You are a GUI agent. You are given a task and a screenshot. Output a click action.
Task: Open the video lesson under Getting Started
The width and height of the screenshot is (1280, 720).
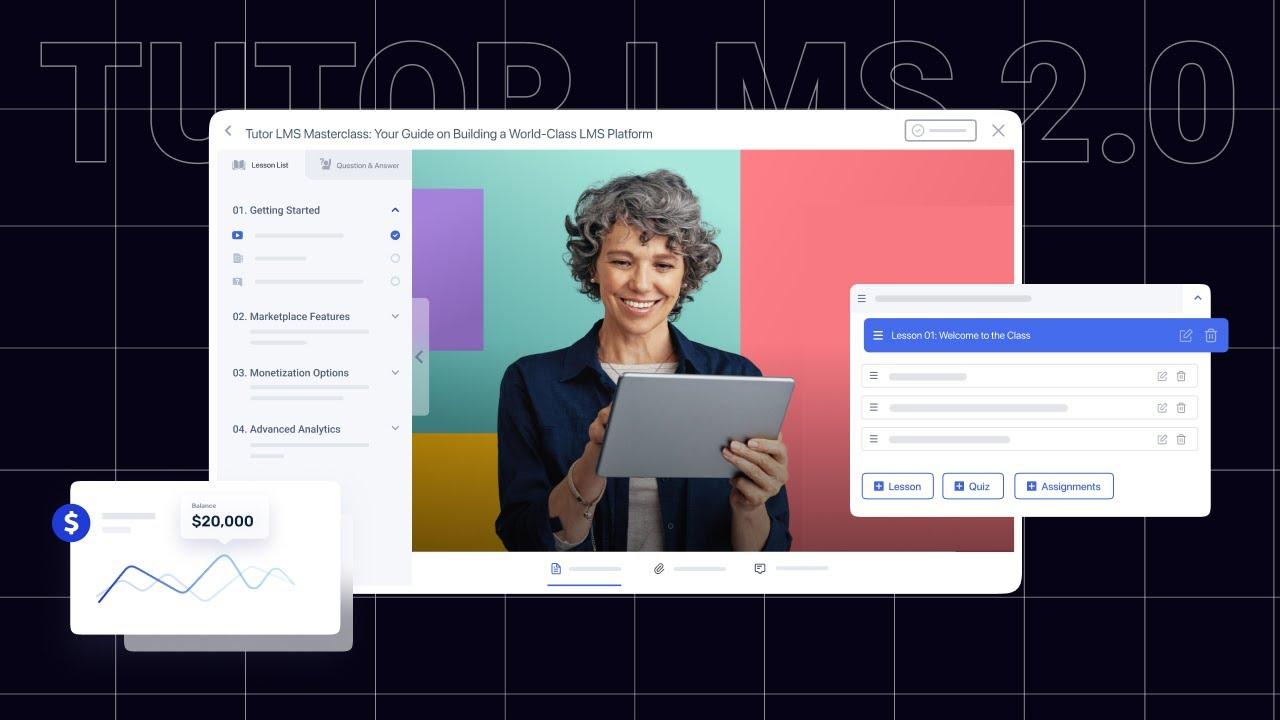pos(238,236)
